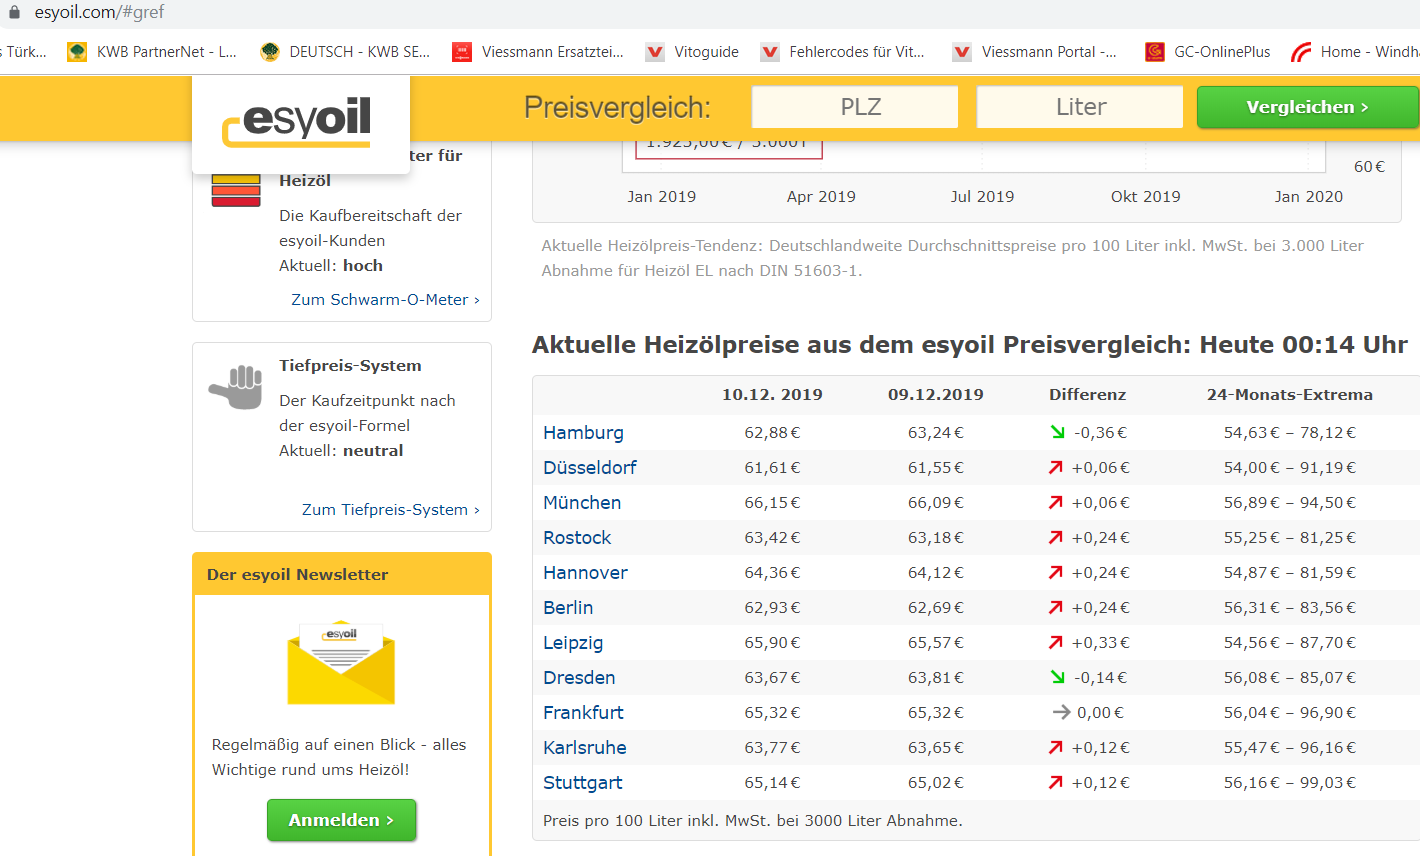The width and height of the screenshot is (1420, 856).
Task: Click the 09.12.2019 column header
Action: pos(936,394)
